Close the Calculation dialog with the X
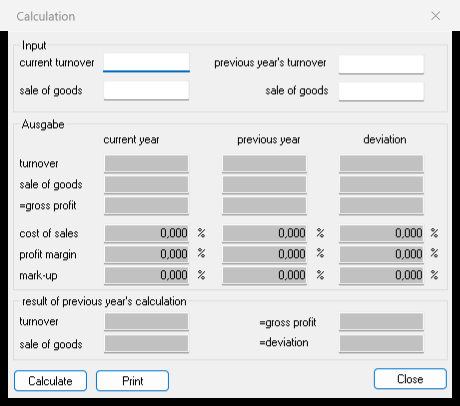 click(x=435, y=16)
